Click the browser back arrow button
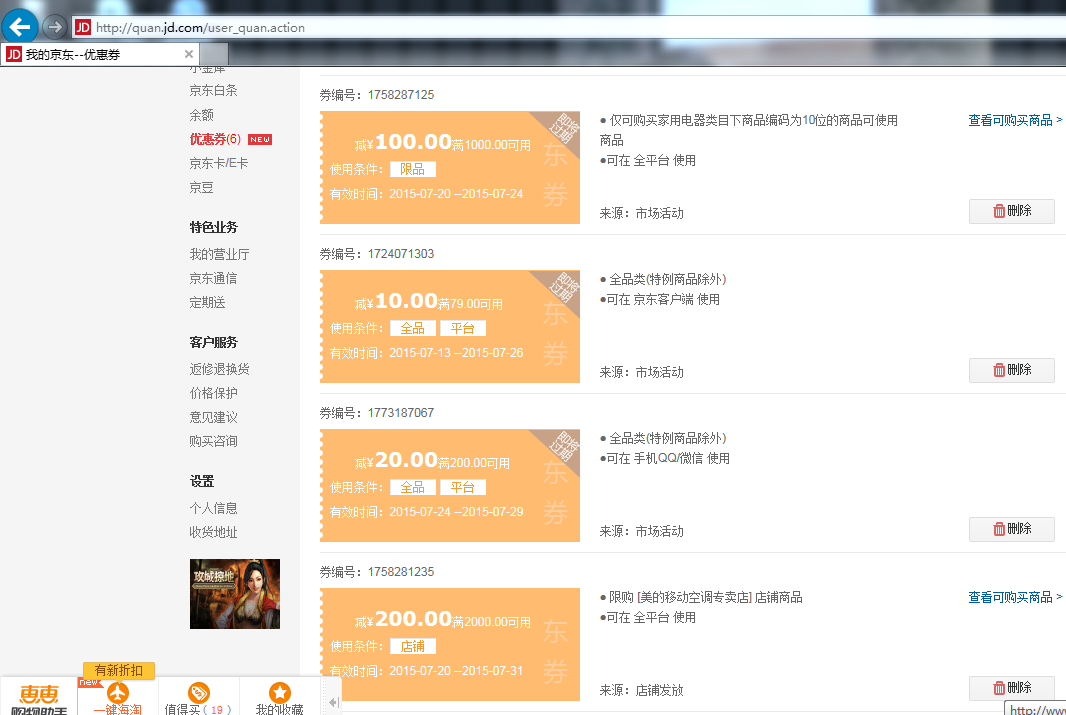This screenshot has width=1066, height=715. tap(20, 26)
